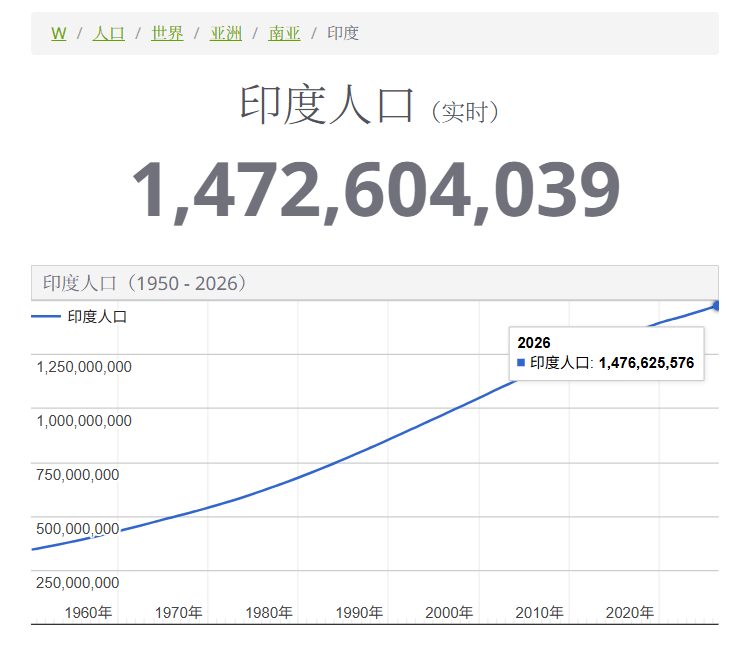Click the 印度人口 page heading

coord(326,106)
